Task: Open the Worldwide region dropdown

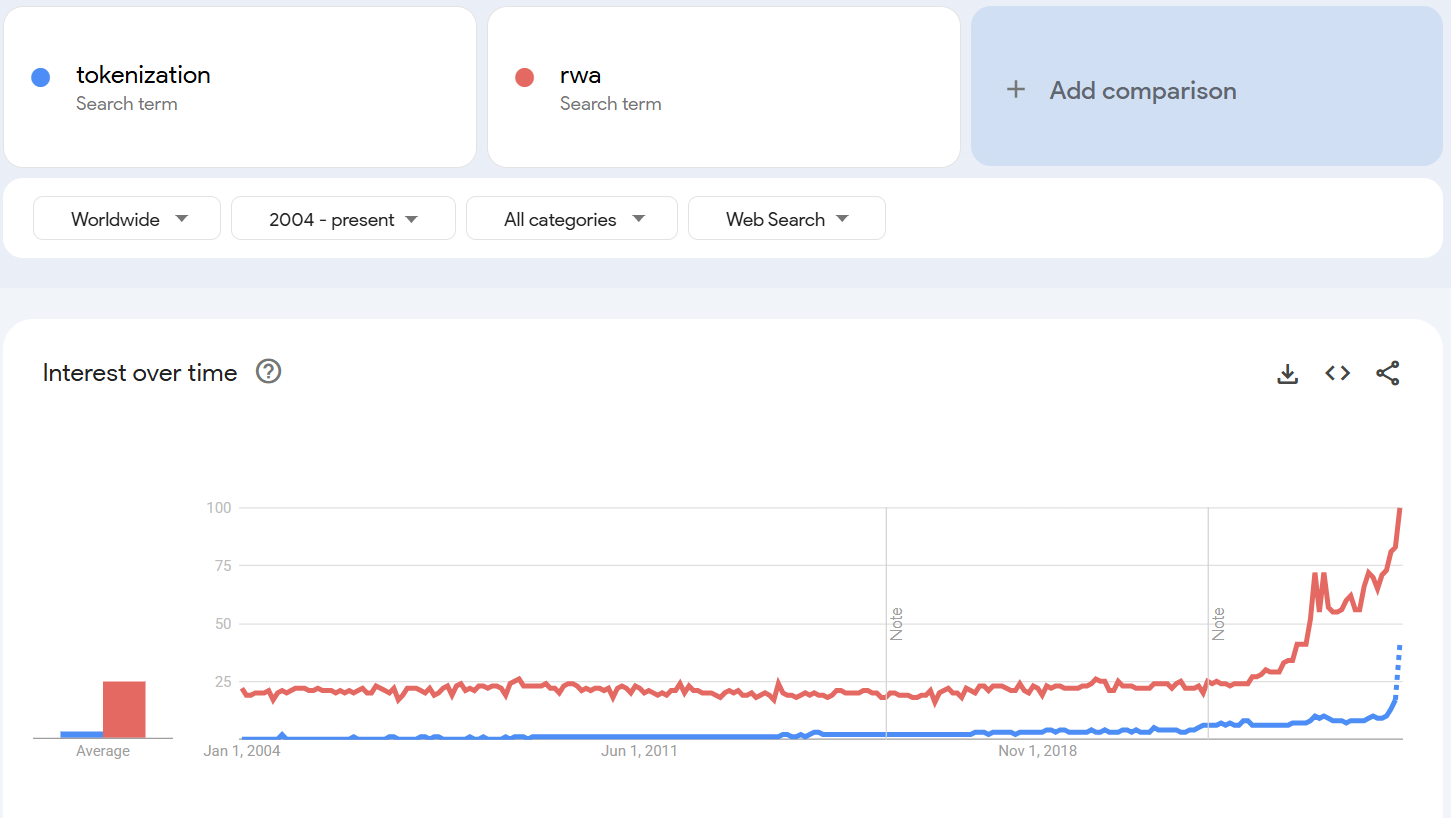Action: coord(127,219)
